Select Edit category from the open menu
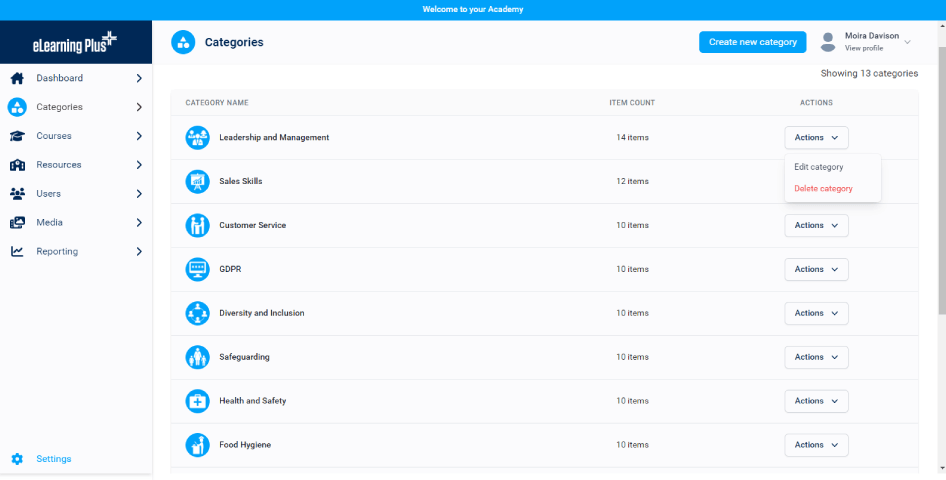 pos(819,167)
